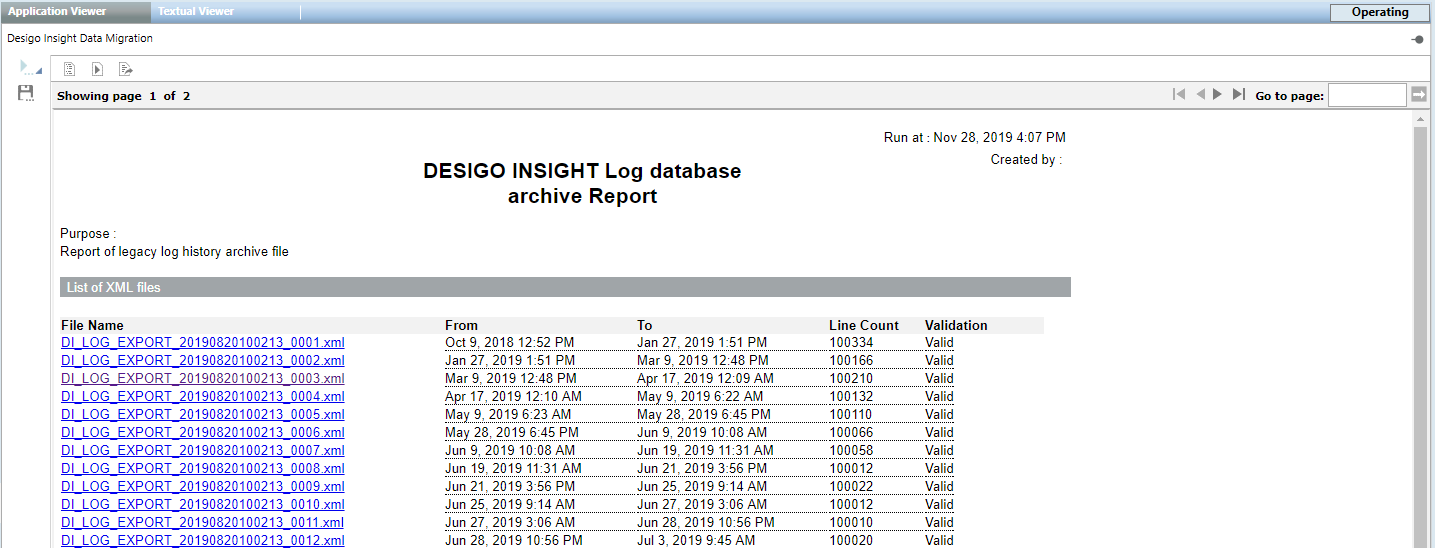
Task: Toggle the pin icon at top right
Action: tap(1417, 39)
